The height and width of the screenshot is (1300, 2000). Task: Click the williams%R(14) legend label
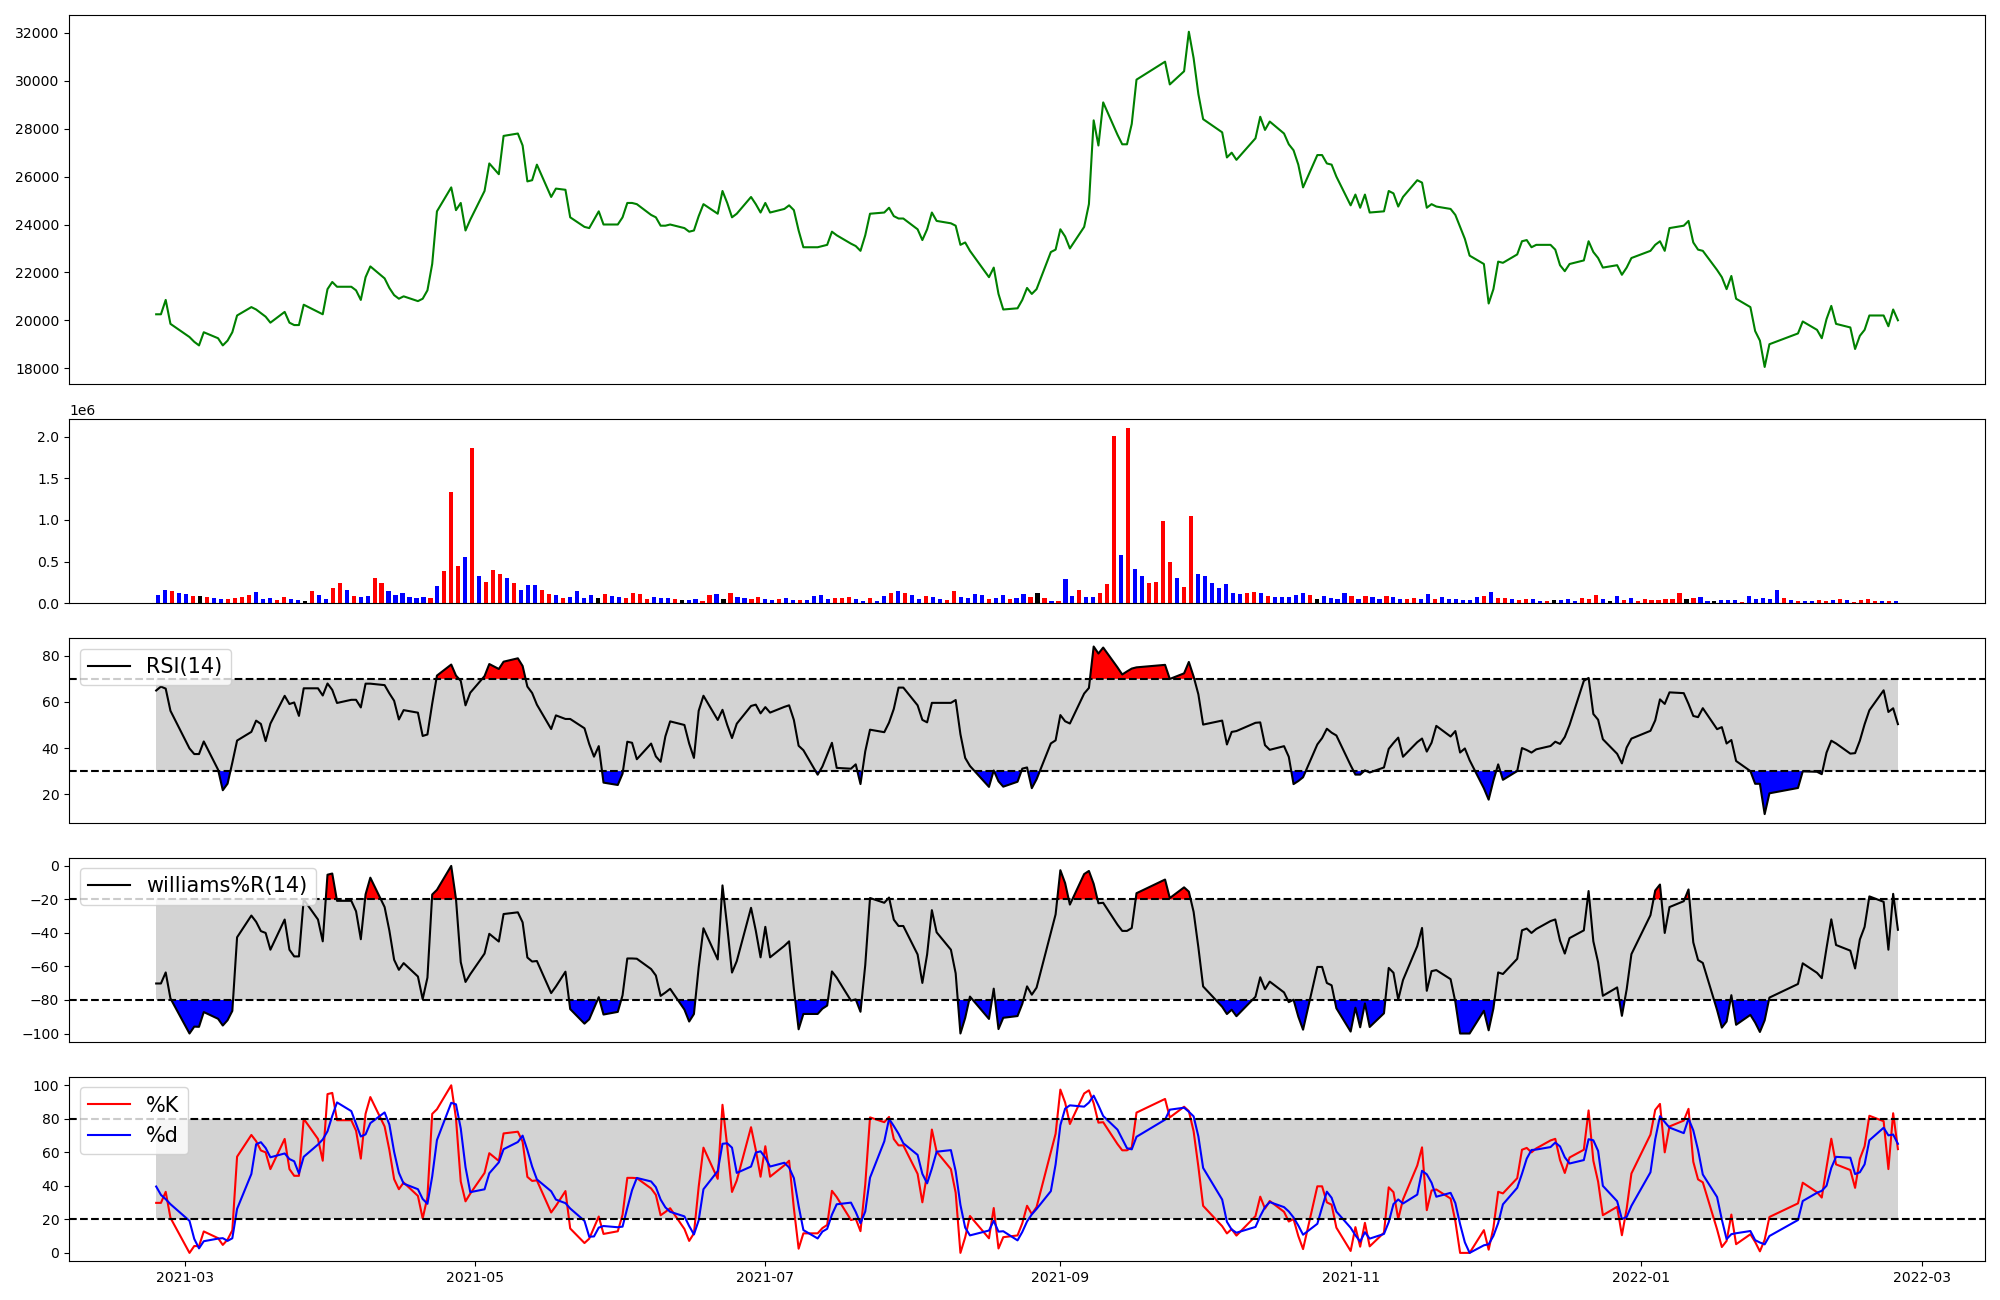pos(226,885)
